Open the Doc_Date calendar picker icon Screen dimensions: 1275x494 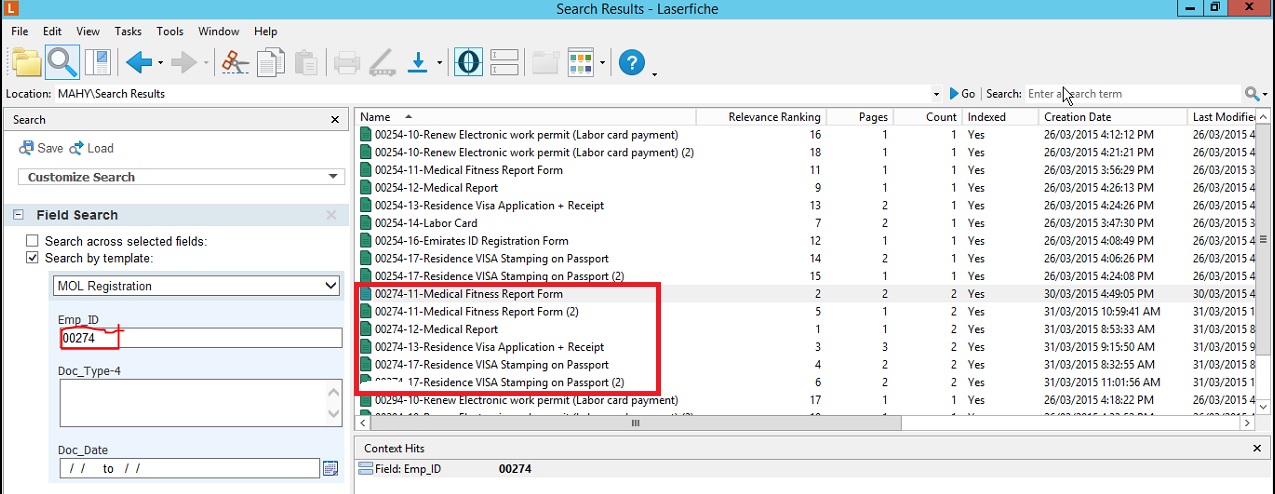tap(331, 468)
